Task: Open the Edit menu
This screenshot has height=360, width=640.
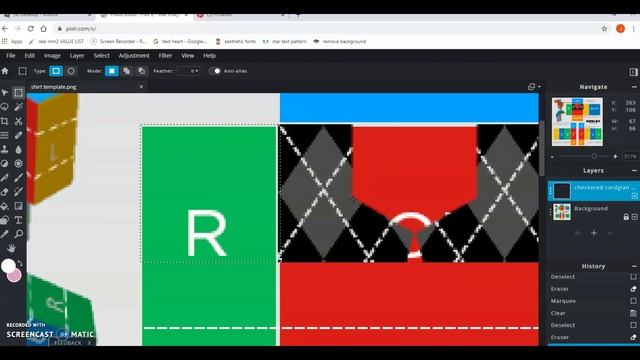Action: coord(29,56)
